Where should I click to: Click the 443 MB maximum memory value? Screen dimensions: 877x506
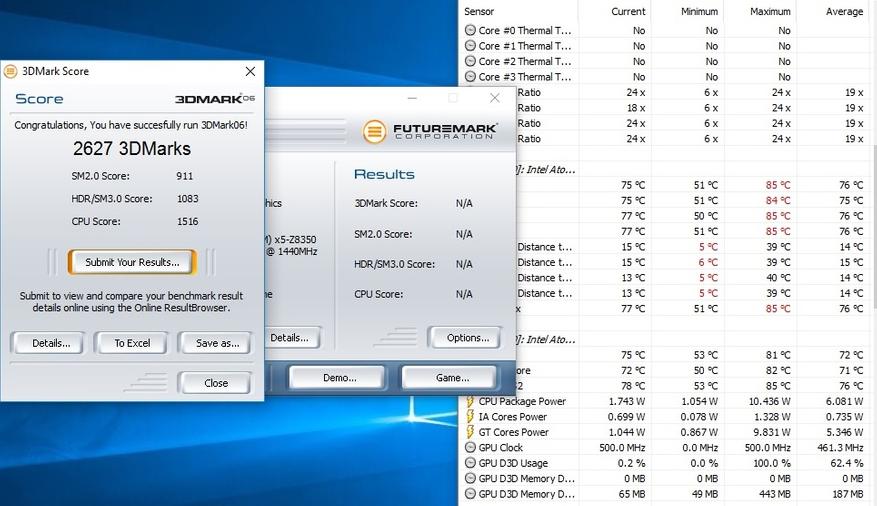pyautogui.click(x=775, y=494)
